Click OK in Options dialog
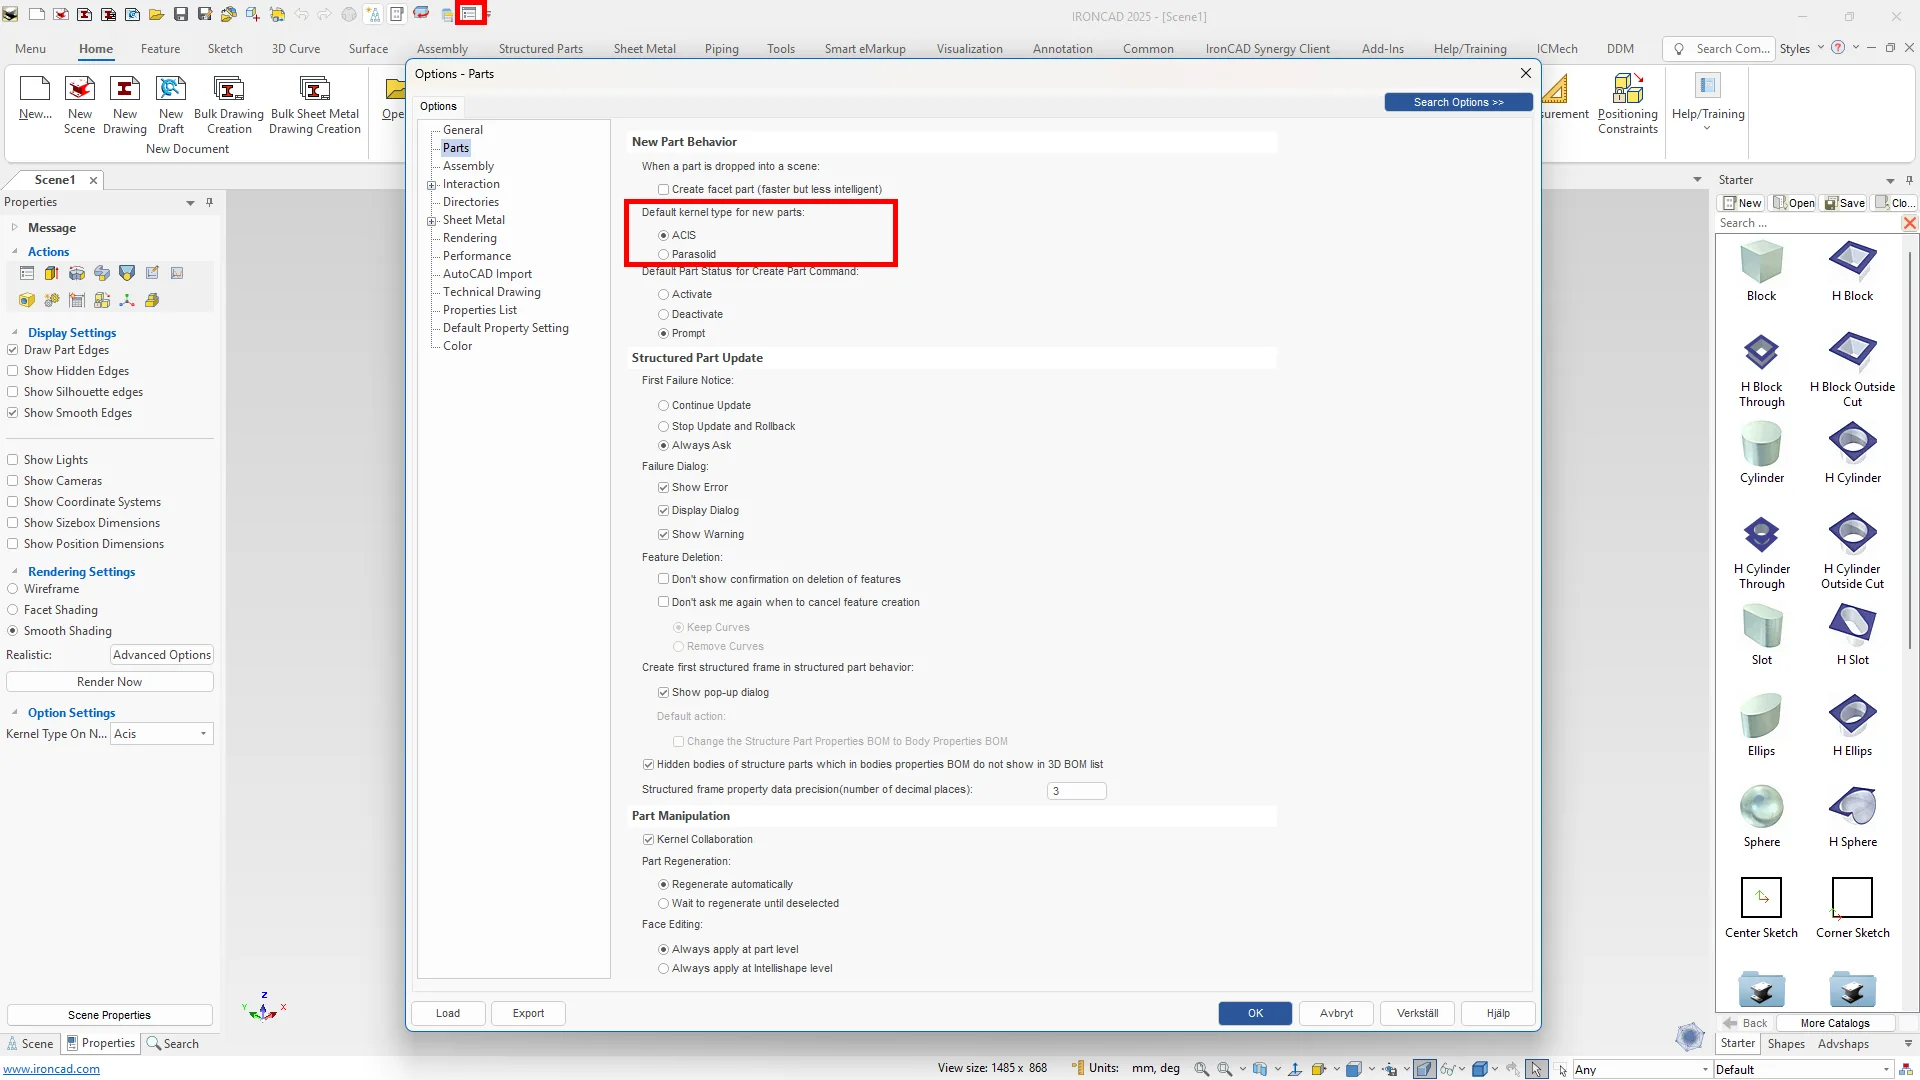The width and height of the screenshot is (1920, 1080). 1255,1013
